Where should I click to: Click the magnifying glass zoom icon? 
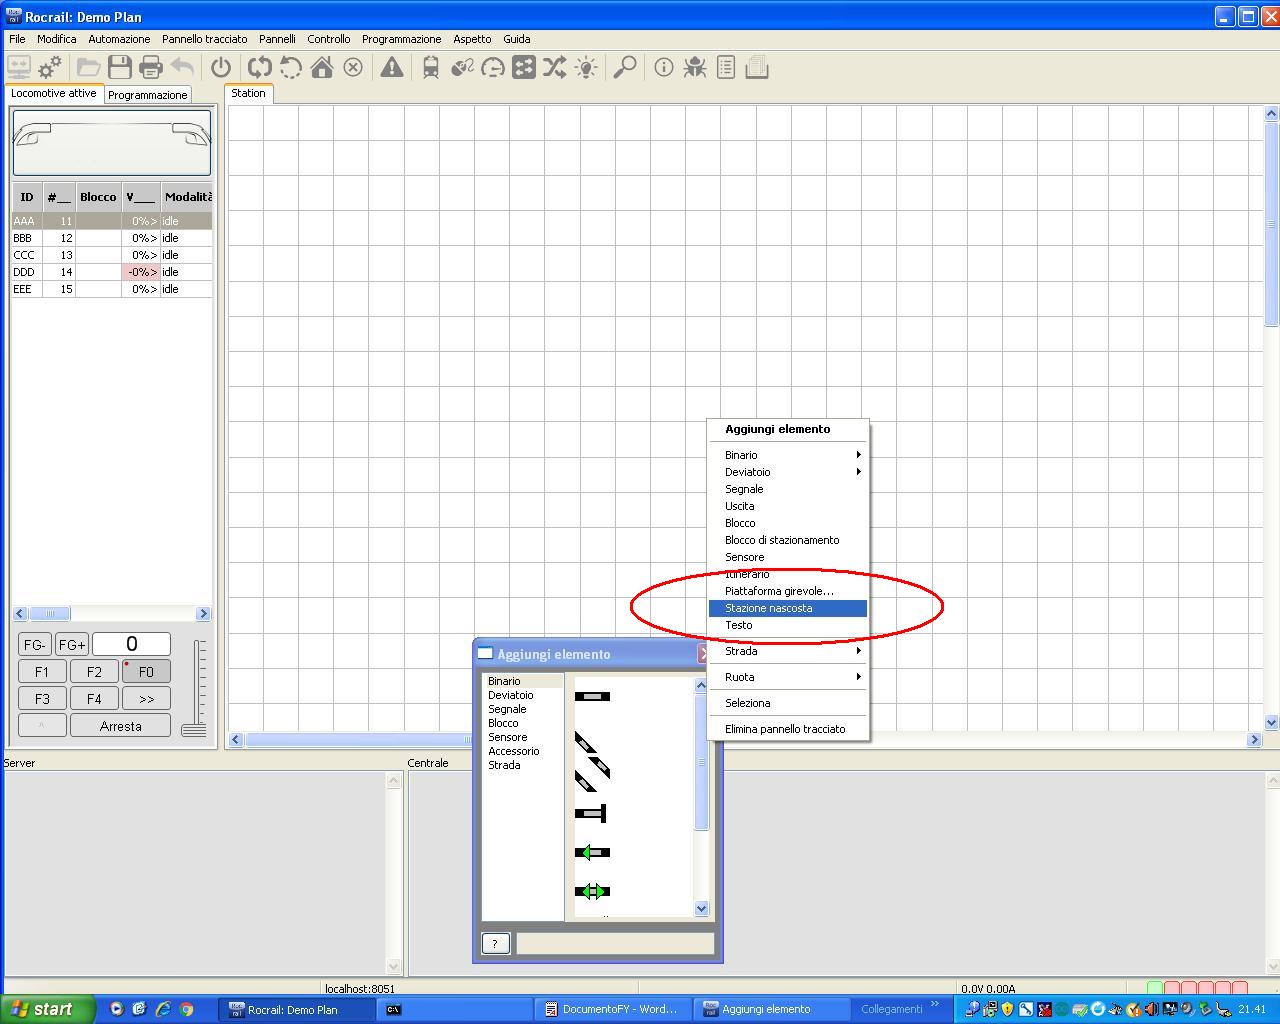[x=625, y=67]
